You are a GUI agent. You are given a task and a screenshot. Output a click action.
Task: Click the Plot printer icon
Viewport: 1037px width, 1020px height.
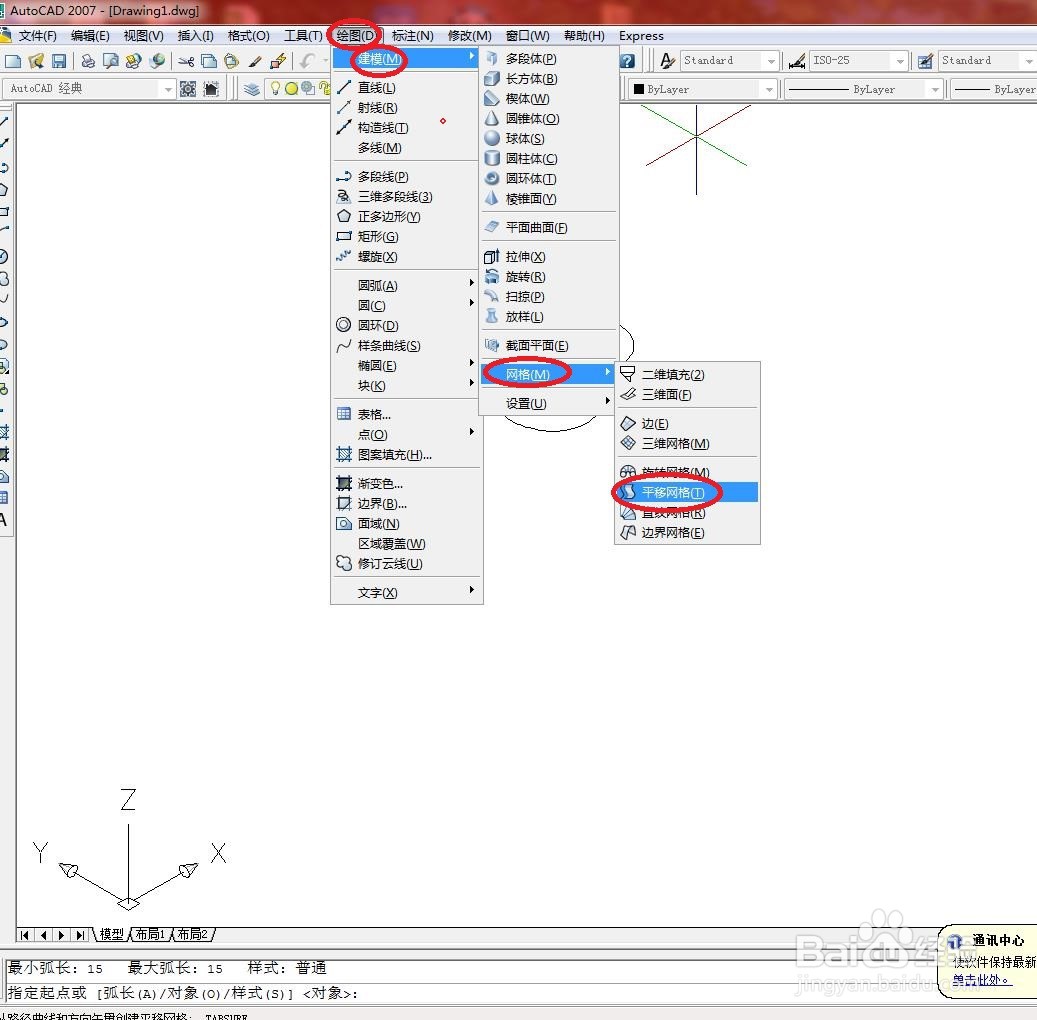pos(88,62)
